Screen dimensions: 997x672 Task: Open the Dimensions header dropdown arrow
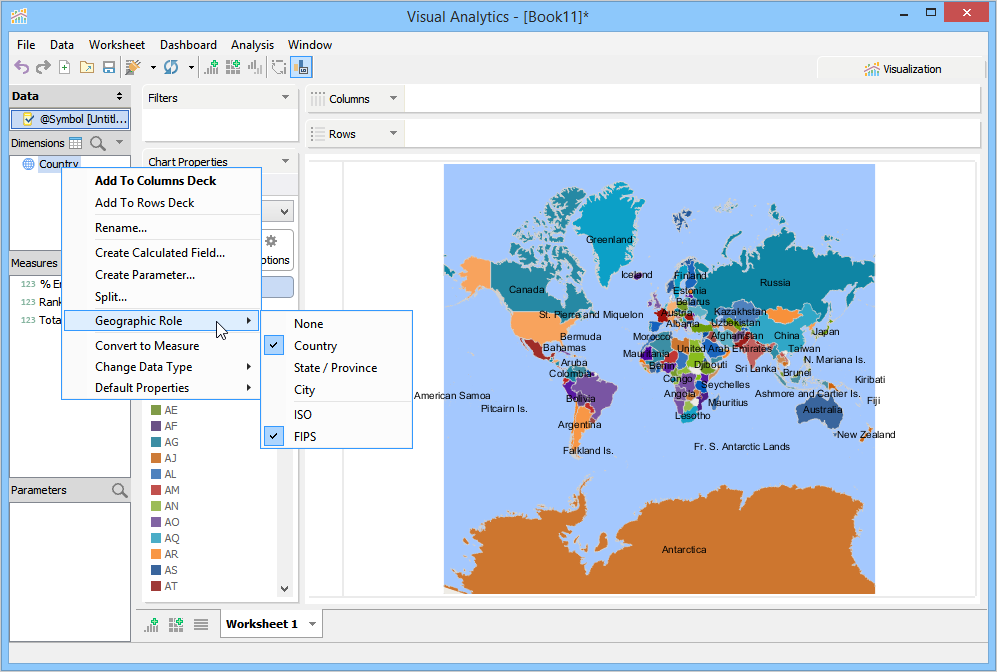tap(119, 142)
